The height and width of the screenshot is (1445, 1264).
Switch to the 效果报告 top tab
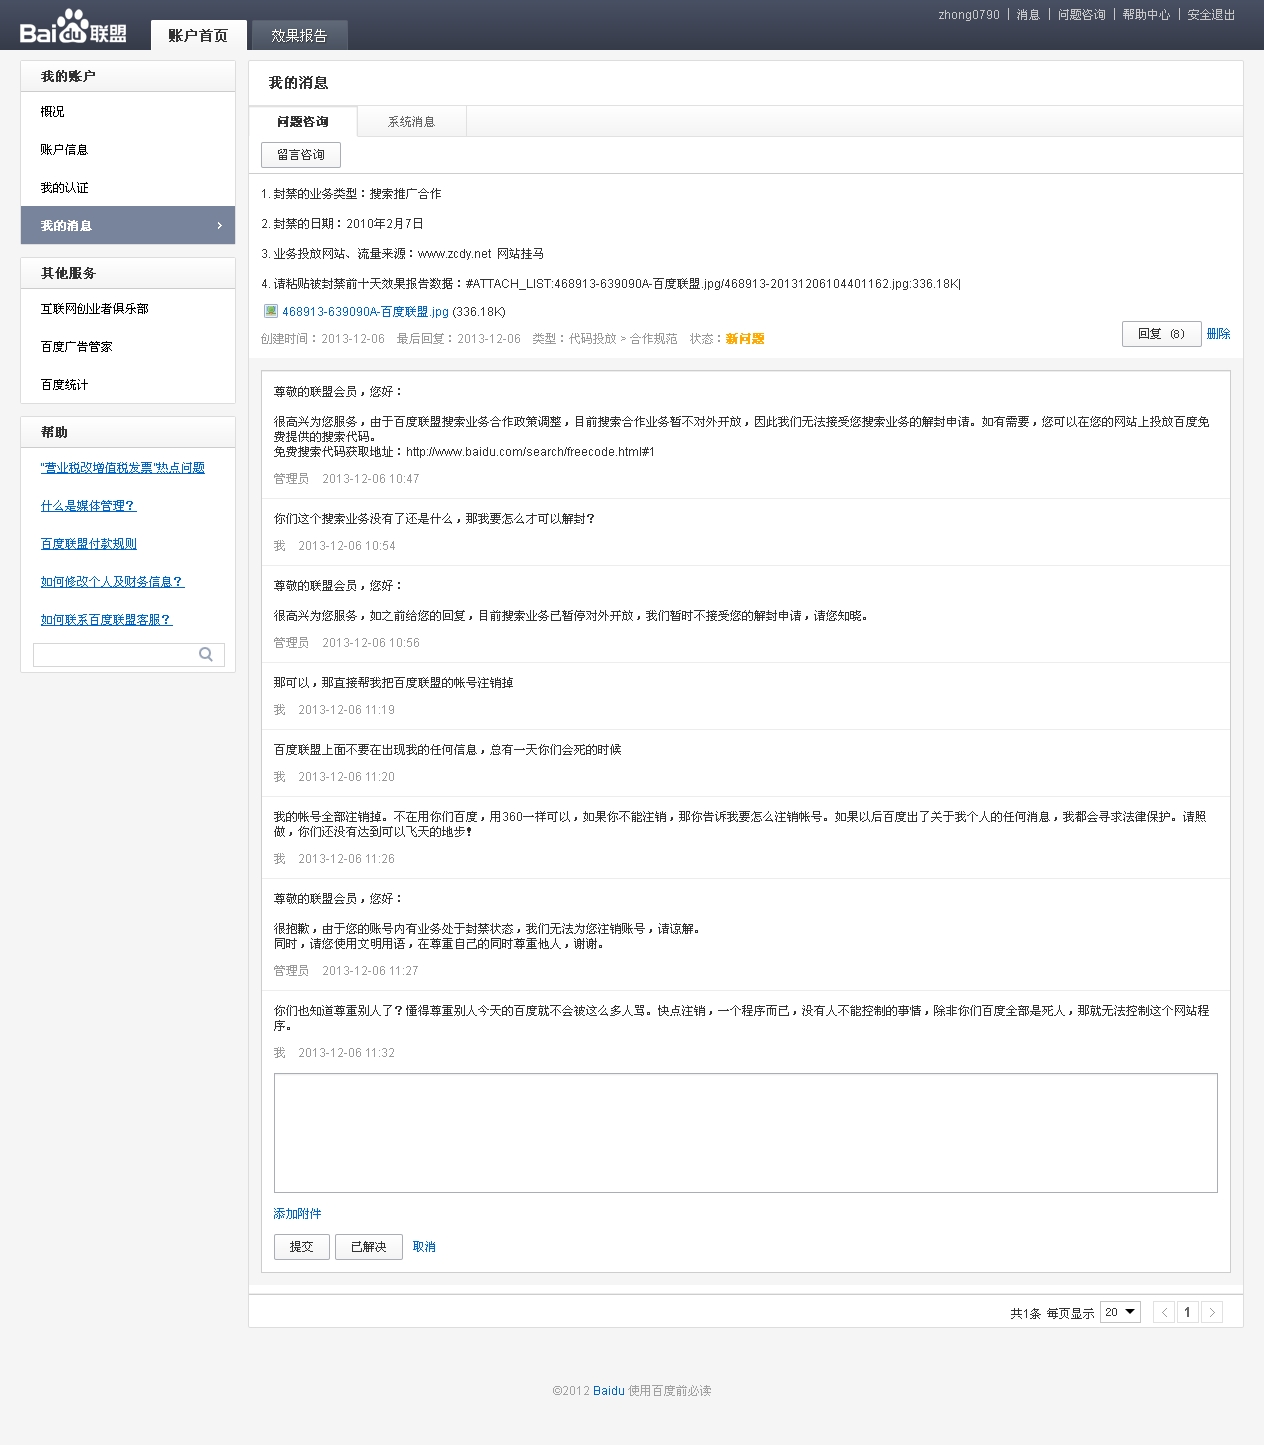tap(299, 35)
